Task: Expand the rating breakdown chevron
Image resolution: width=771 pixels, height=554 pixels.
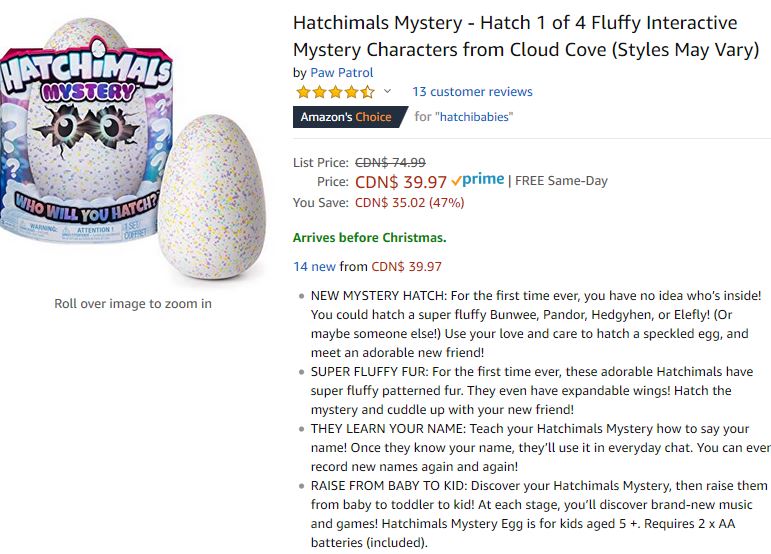Action: coord(387,91)
